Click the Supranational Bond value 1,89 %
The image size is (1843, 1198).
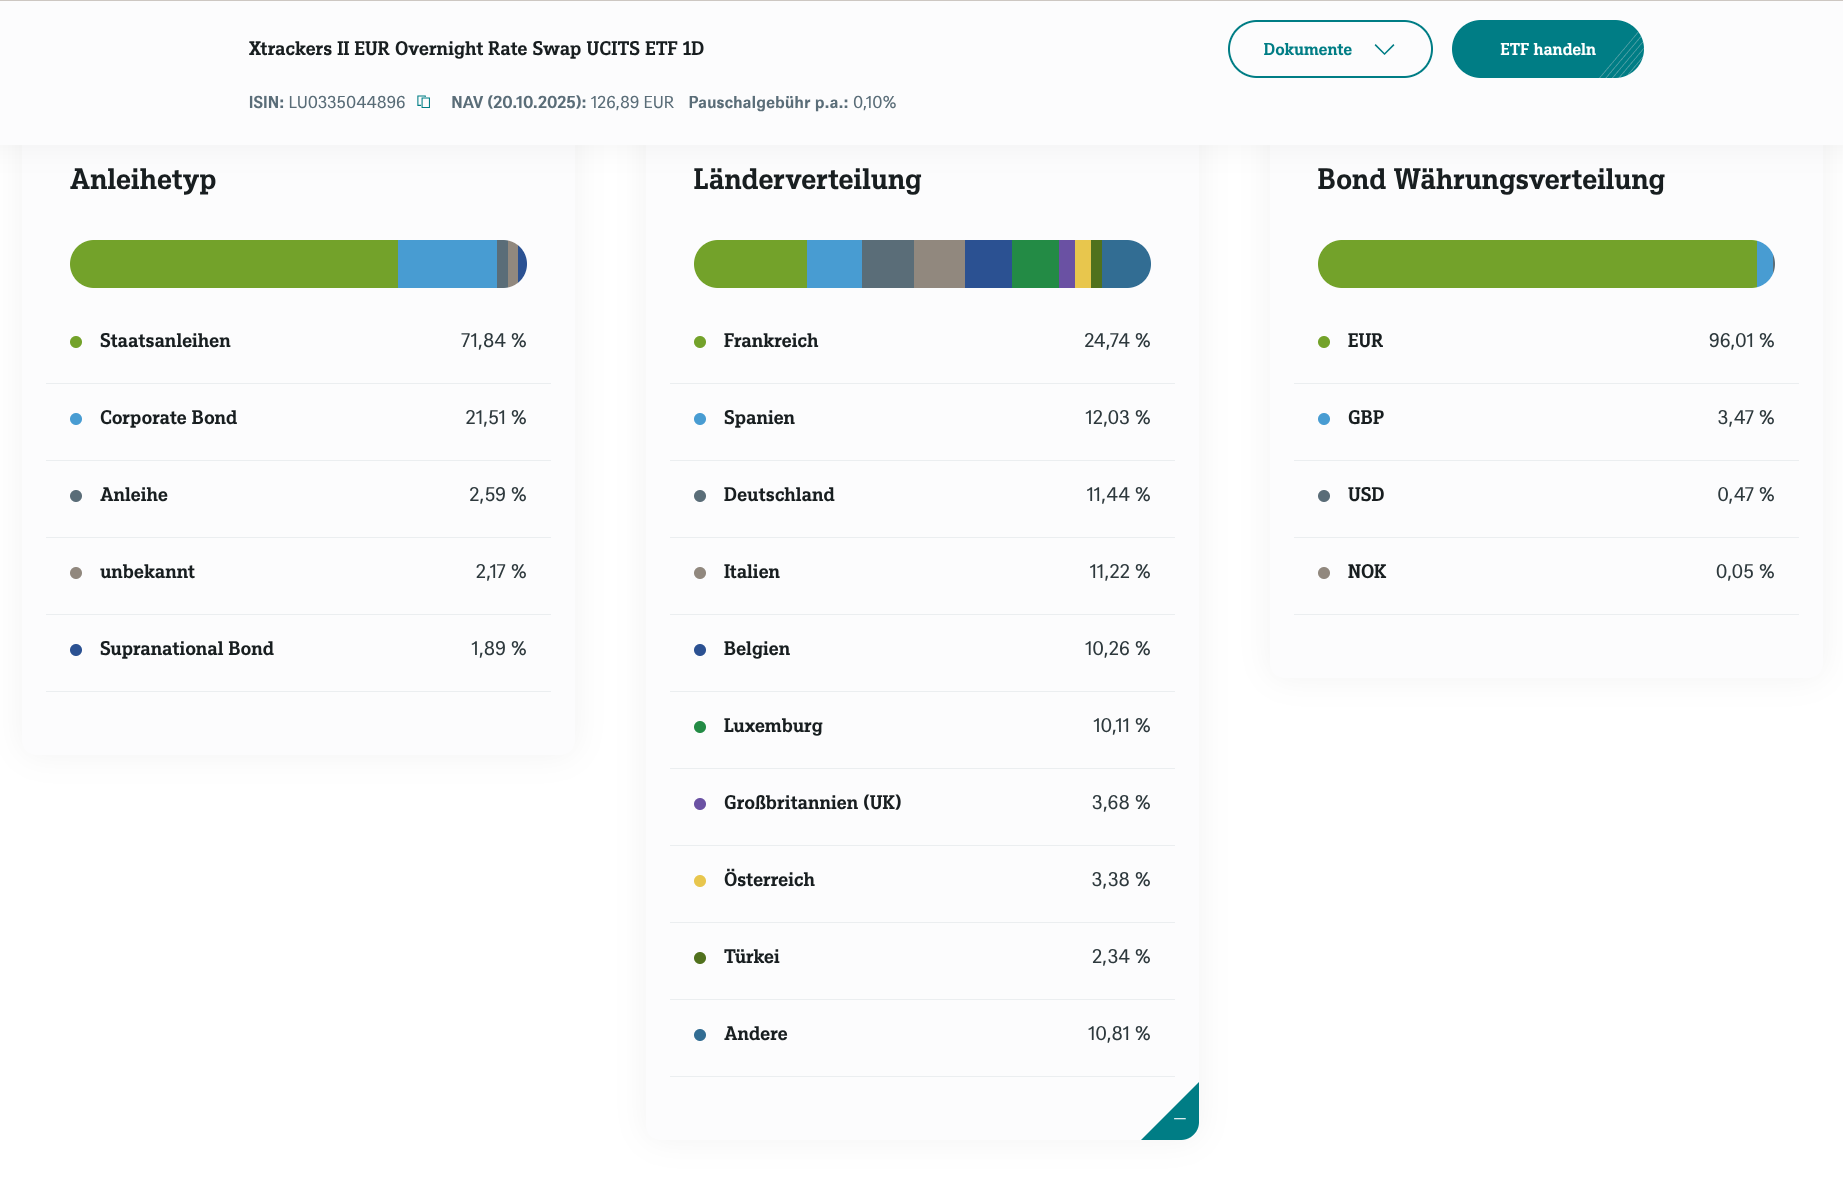tap(499, 649)
